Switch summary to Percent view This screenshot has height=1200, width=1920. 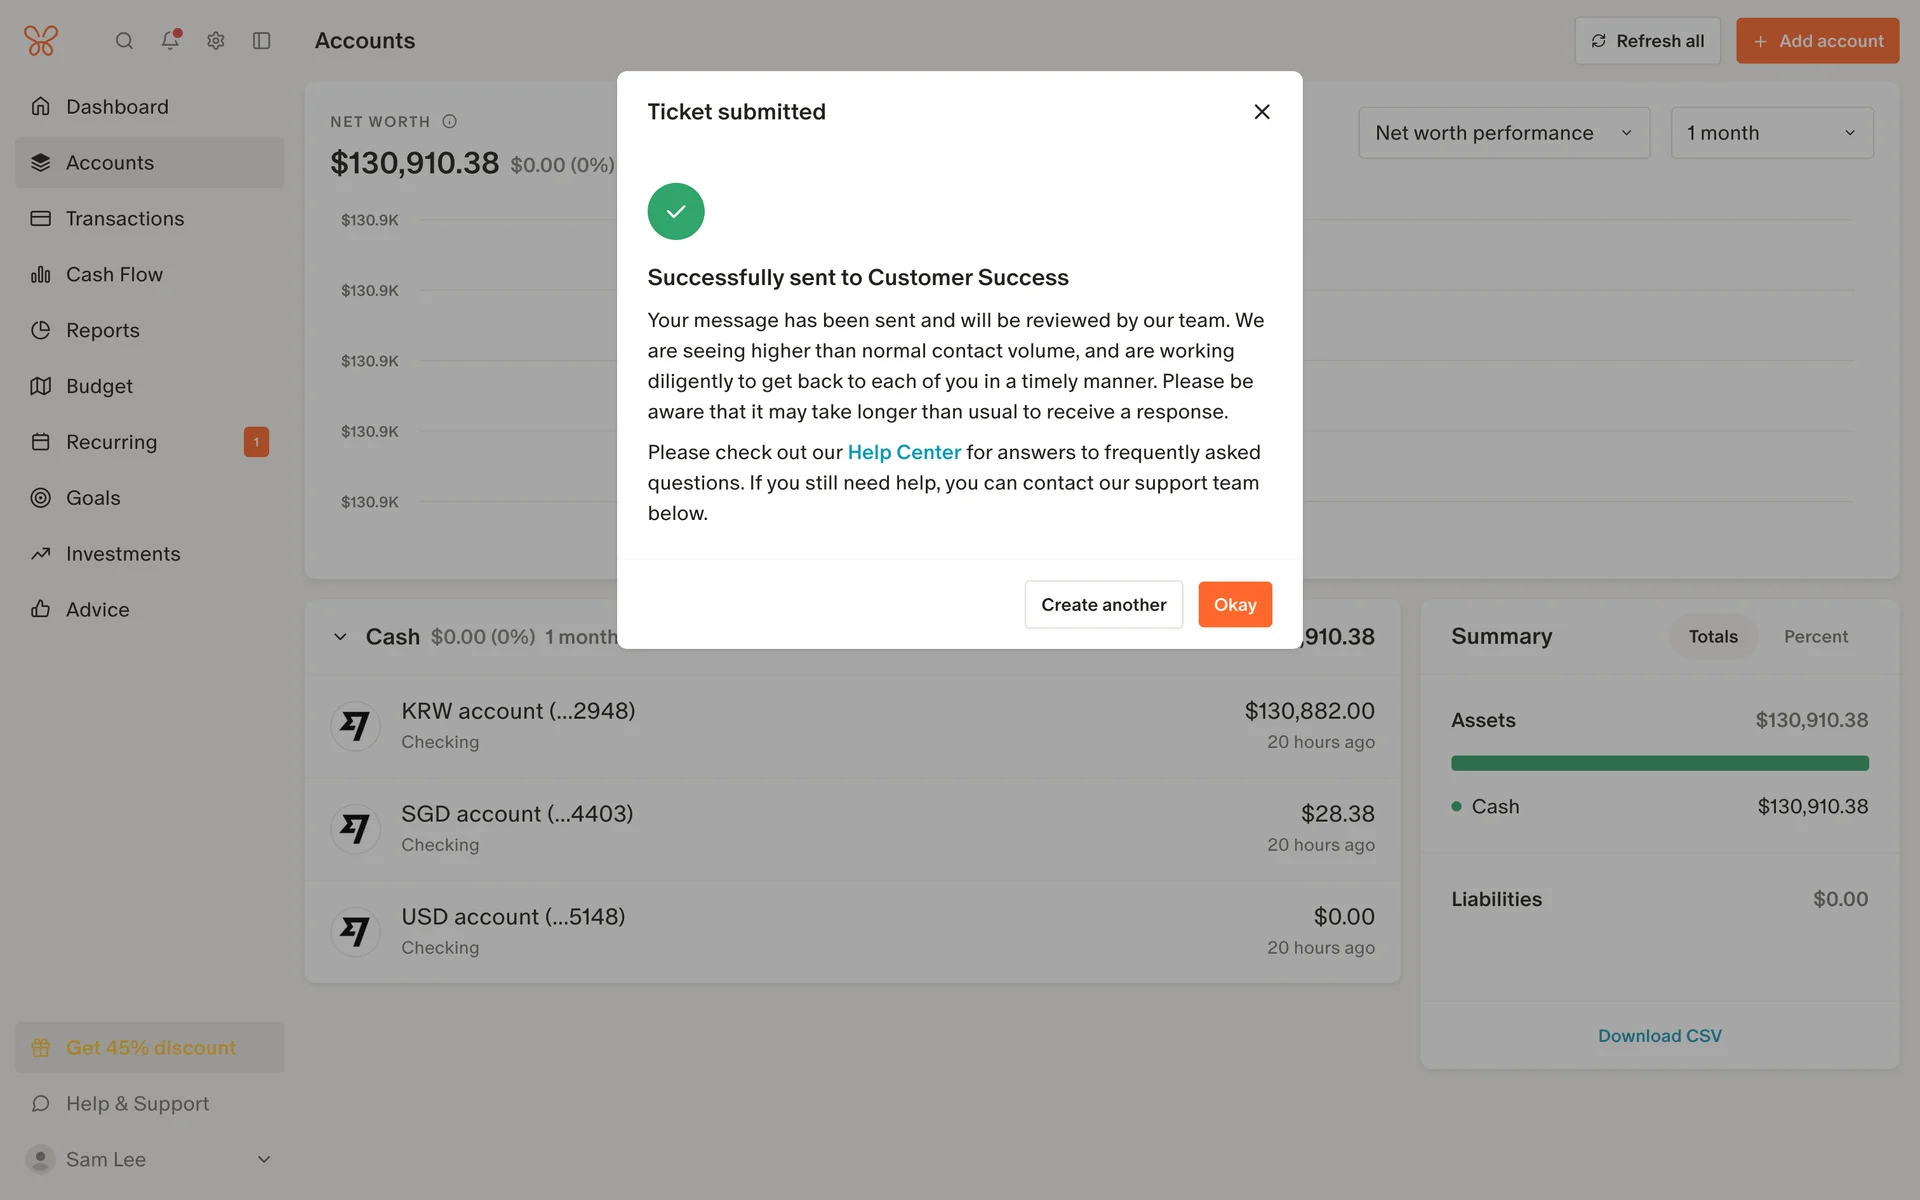coord(1815,637)
